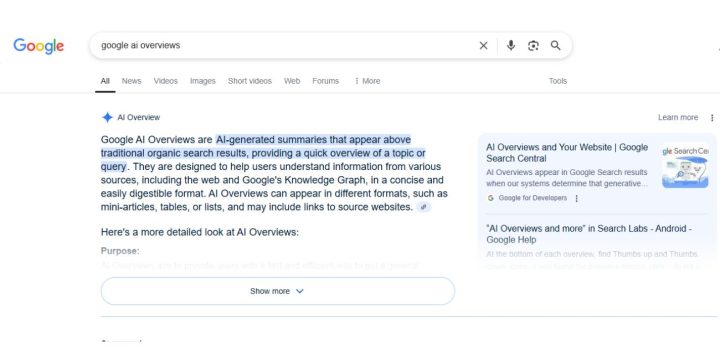Image resolution: width=720 pixels, height=360 pixels.
Task: Clear the search query with the X icon
Action: point(484,45)
